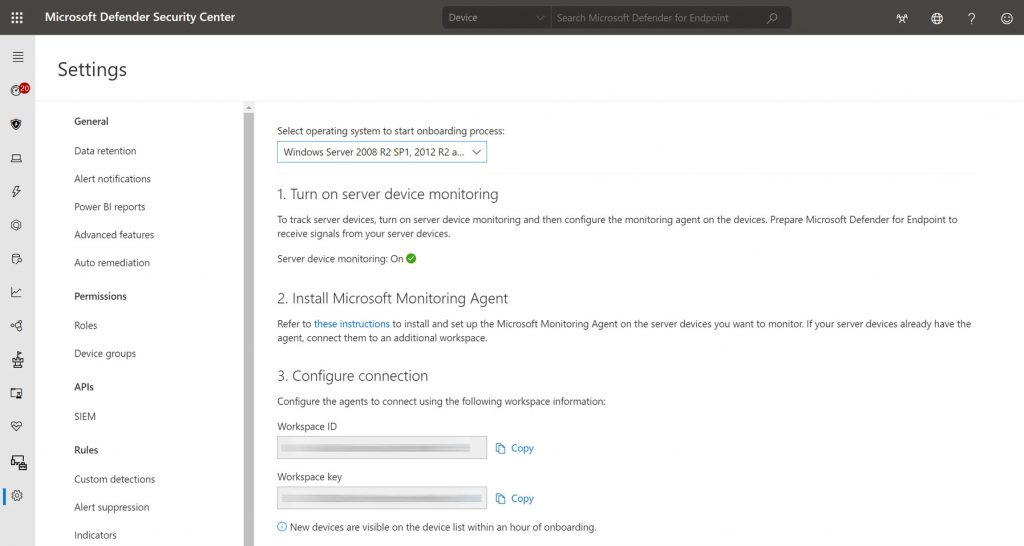This screenshot has height=546, width=1024.
Task: Open Indicators settings
Action: (95, 536)
